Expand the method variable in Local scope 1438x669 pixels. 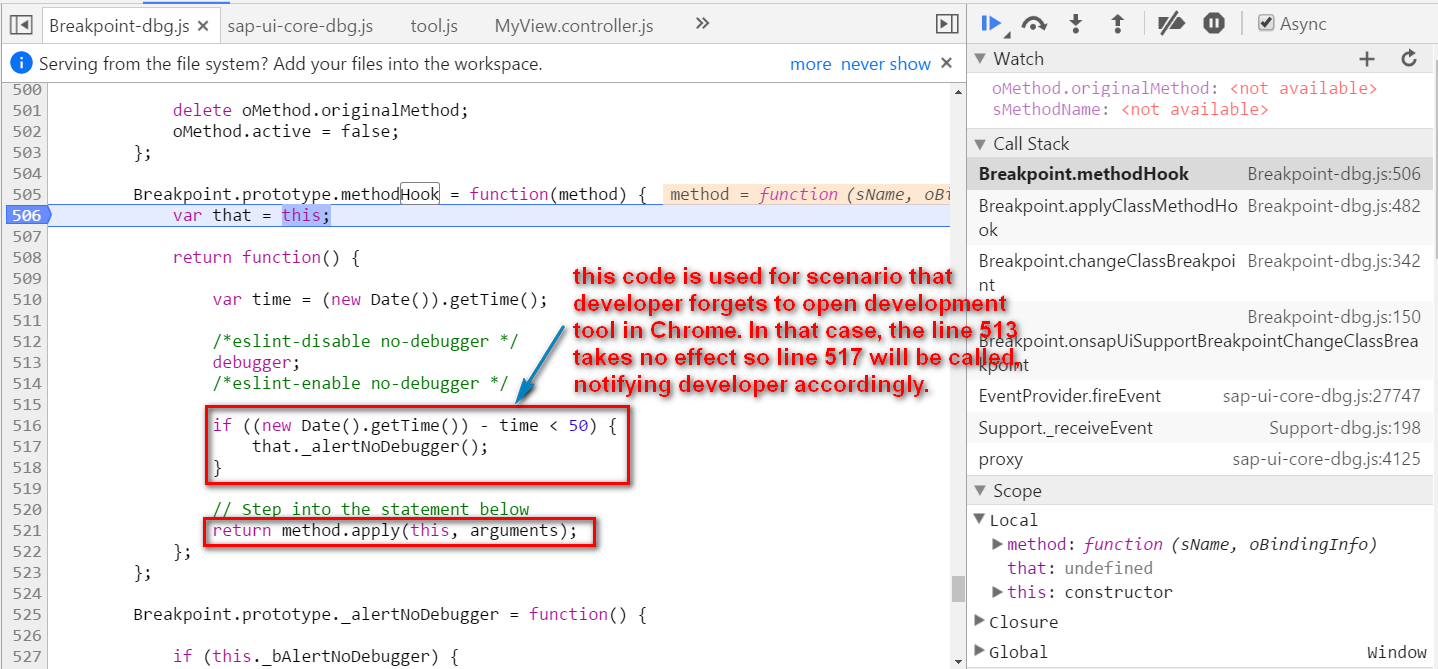(998, 545)
